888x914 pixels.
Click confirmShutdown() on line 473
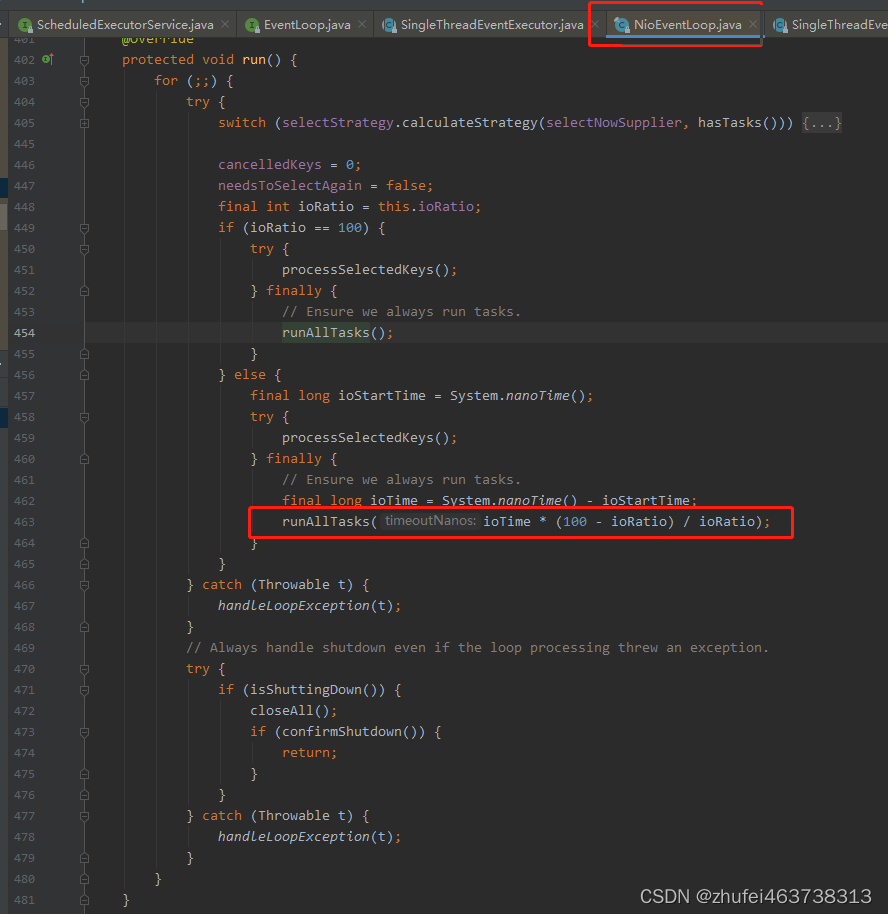353,731
